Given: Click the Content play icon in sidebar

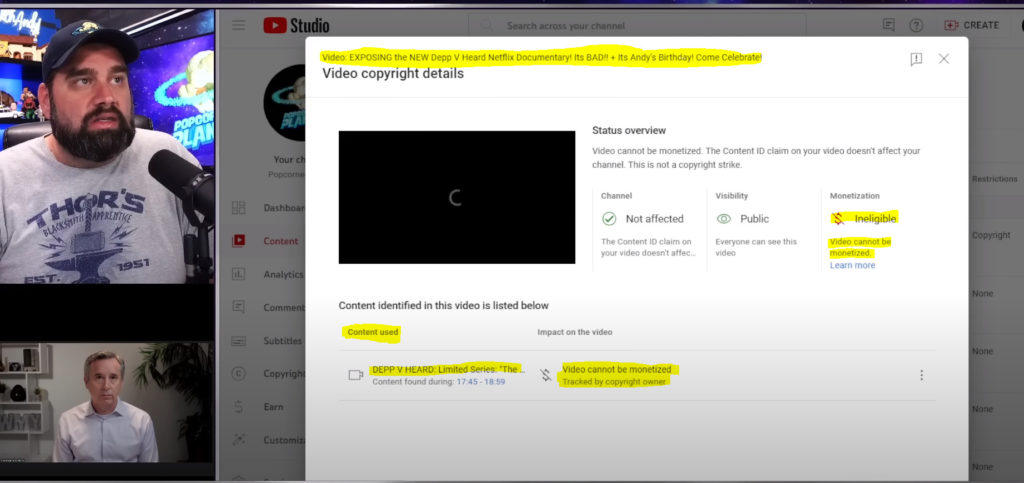Looking at the screenshot, I should [238, 241].
